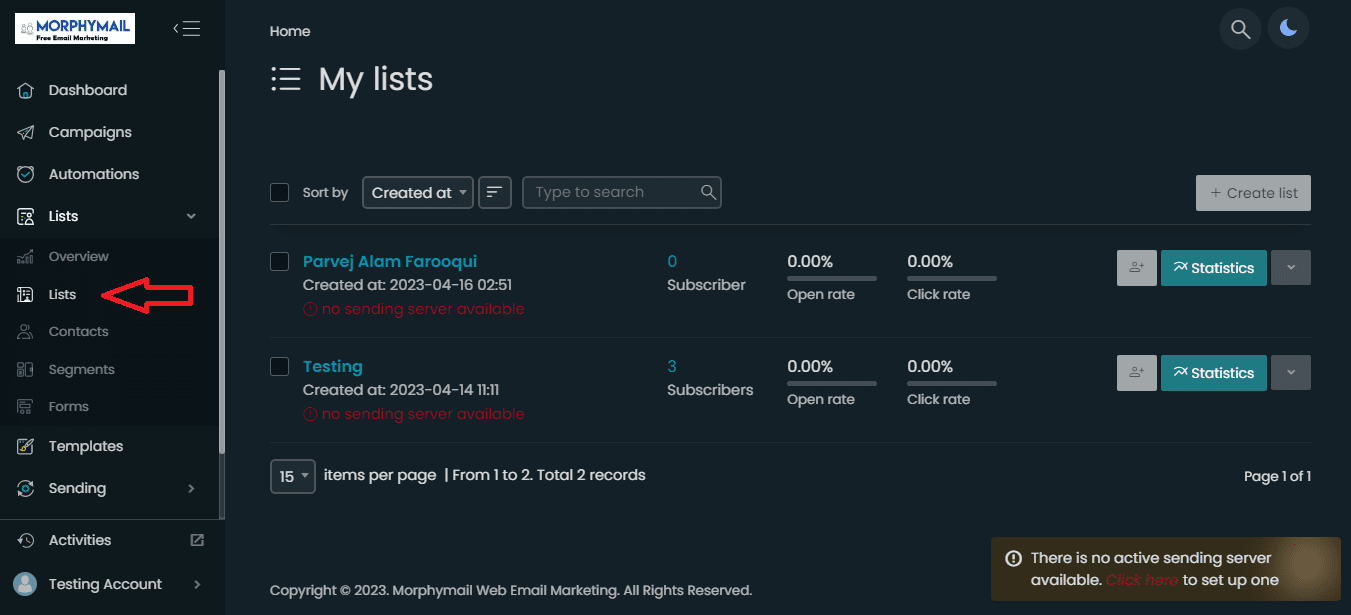This screenshot has height=615, width=1351.
Task: Click warning icon in no sending server notification
Action: pyautogui.click(x=1014, y=558)
